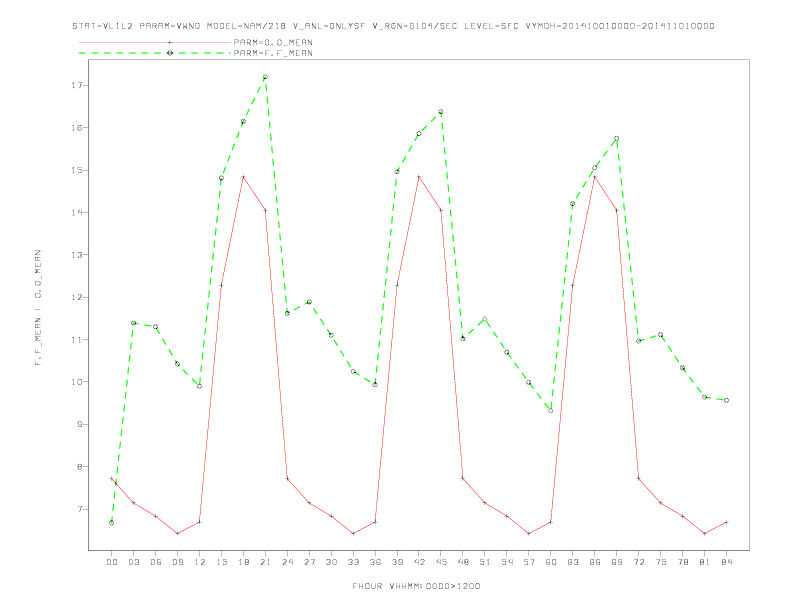Click the chart title line starting STAT=VL1L2
Image resolution: width=792 pixels, height=612 pixels.
click(x=393, y=26)
